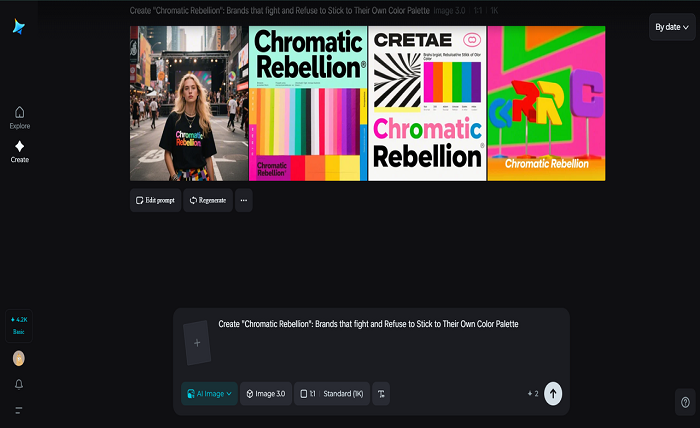
Task: Open the notifications bell
Action: click(x=19, y=384)
